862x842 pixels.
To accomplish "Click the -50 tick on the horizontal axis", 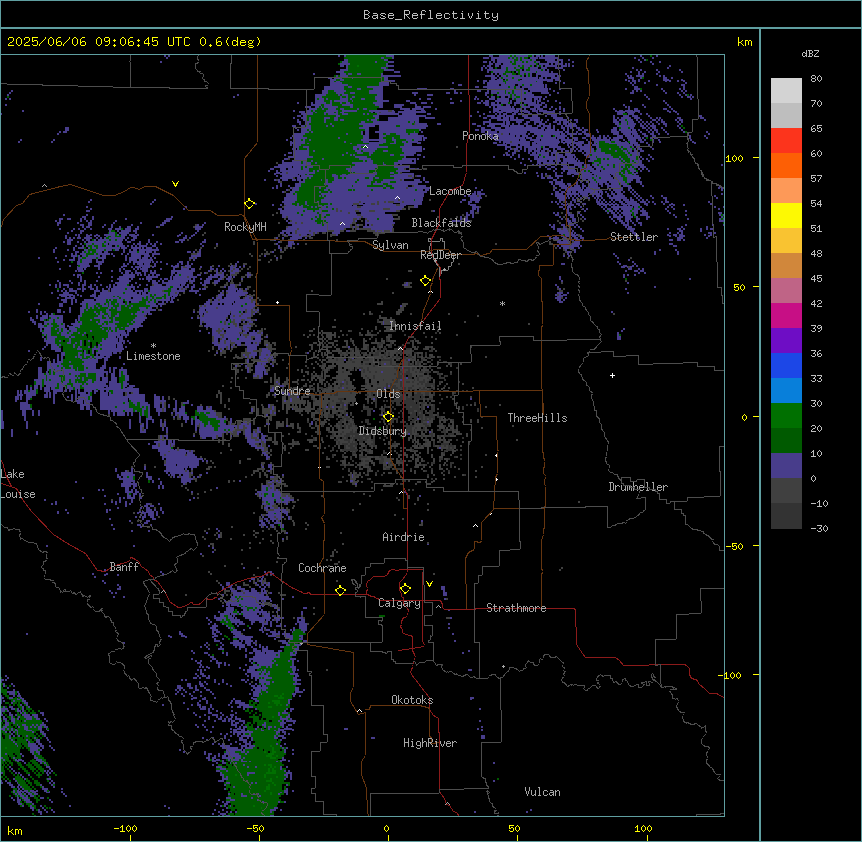I will (255, 828).
